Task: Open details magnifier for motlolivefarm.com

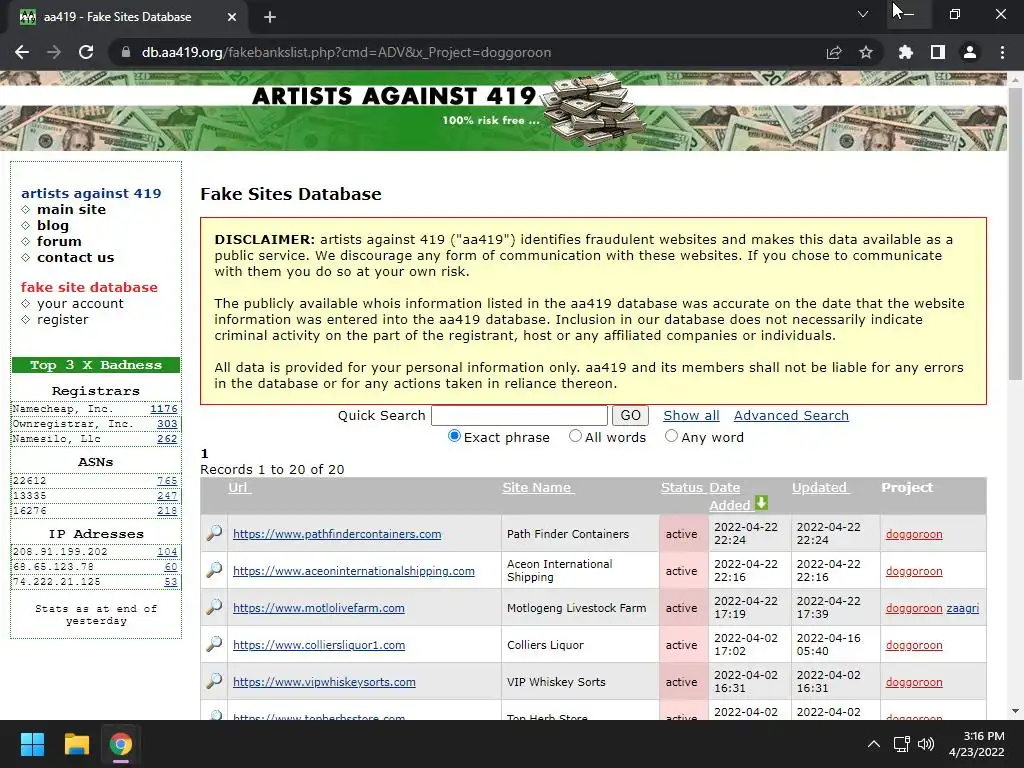Action: [214, 607]
